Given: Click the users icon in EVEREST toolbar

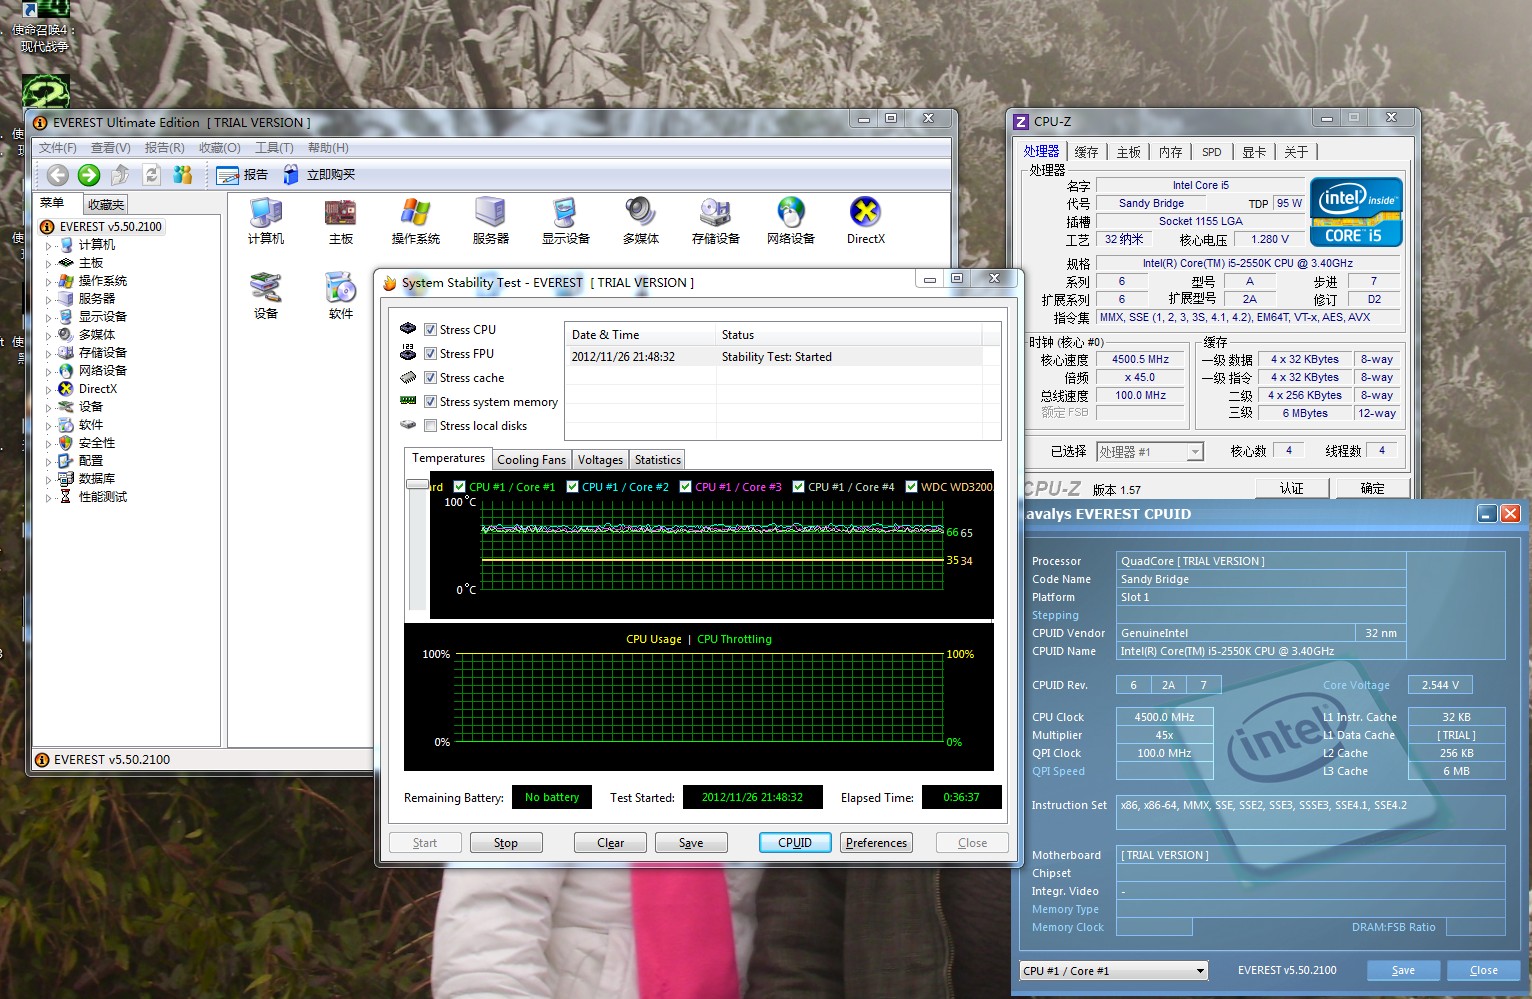Looking at the screenshot, I should point(182,175).
